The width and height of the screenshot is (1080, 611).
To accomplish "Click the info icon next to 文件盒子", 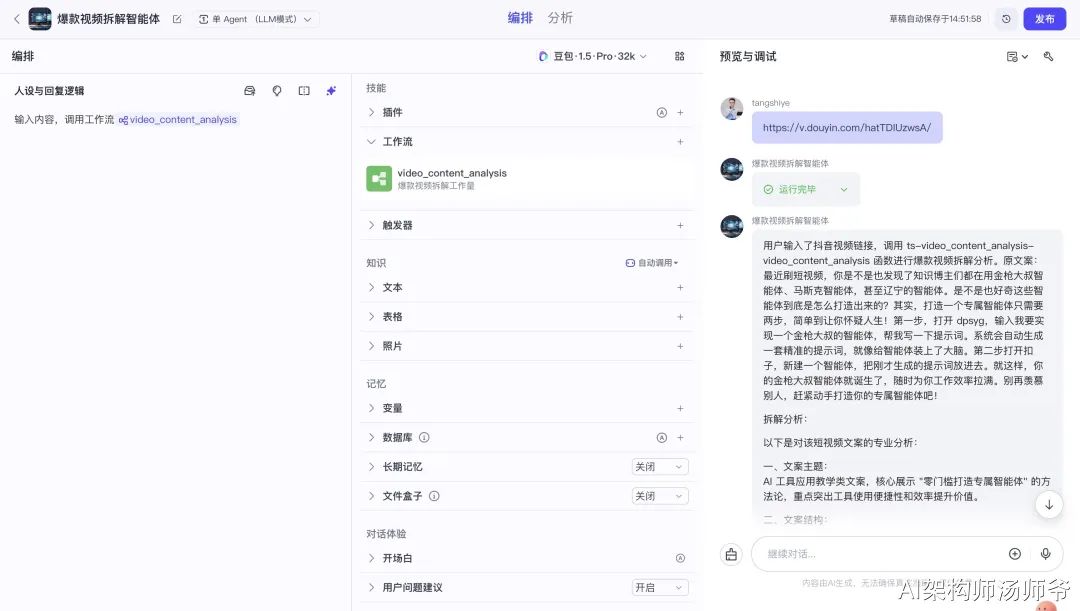I will click(x=434, y=496).
